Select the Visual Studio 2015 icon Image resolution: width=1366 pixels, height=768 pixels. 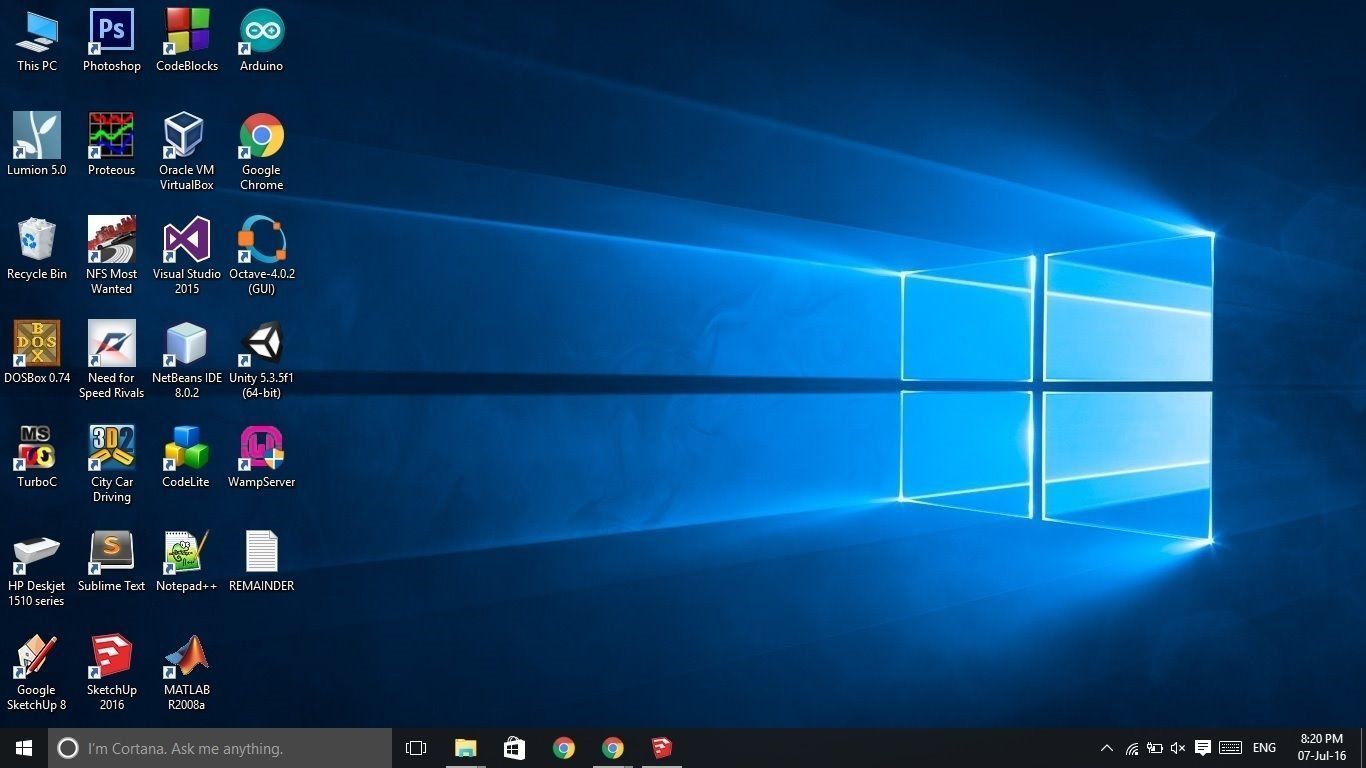pyautogui.click(x=186, y=255)
